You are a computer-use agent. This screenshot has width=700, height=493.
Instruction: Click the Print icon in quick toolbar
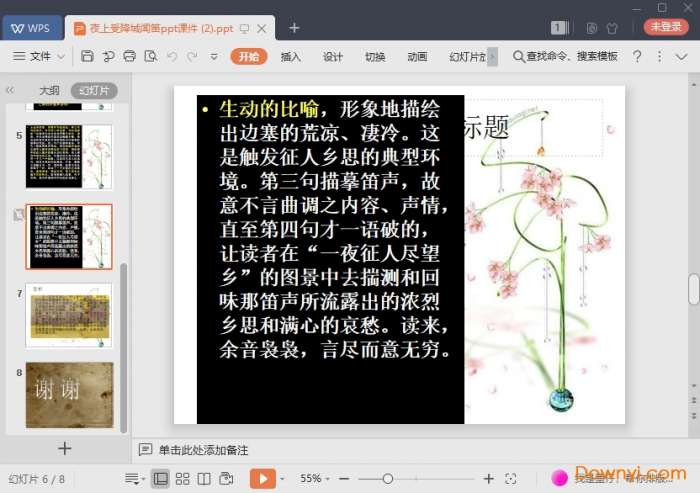pyautogui.click(x=129, y=57)
